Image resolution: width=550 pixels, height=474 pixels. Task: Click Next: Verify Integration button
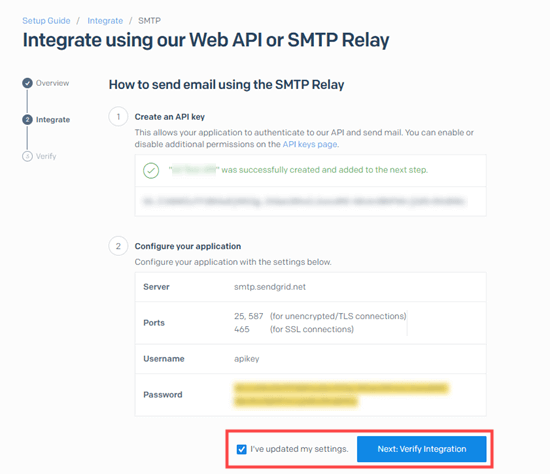(x=422, y=449)
